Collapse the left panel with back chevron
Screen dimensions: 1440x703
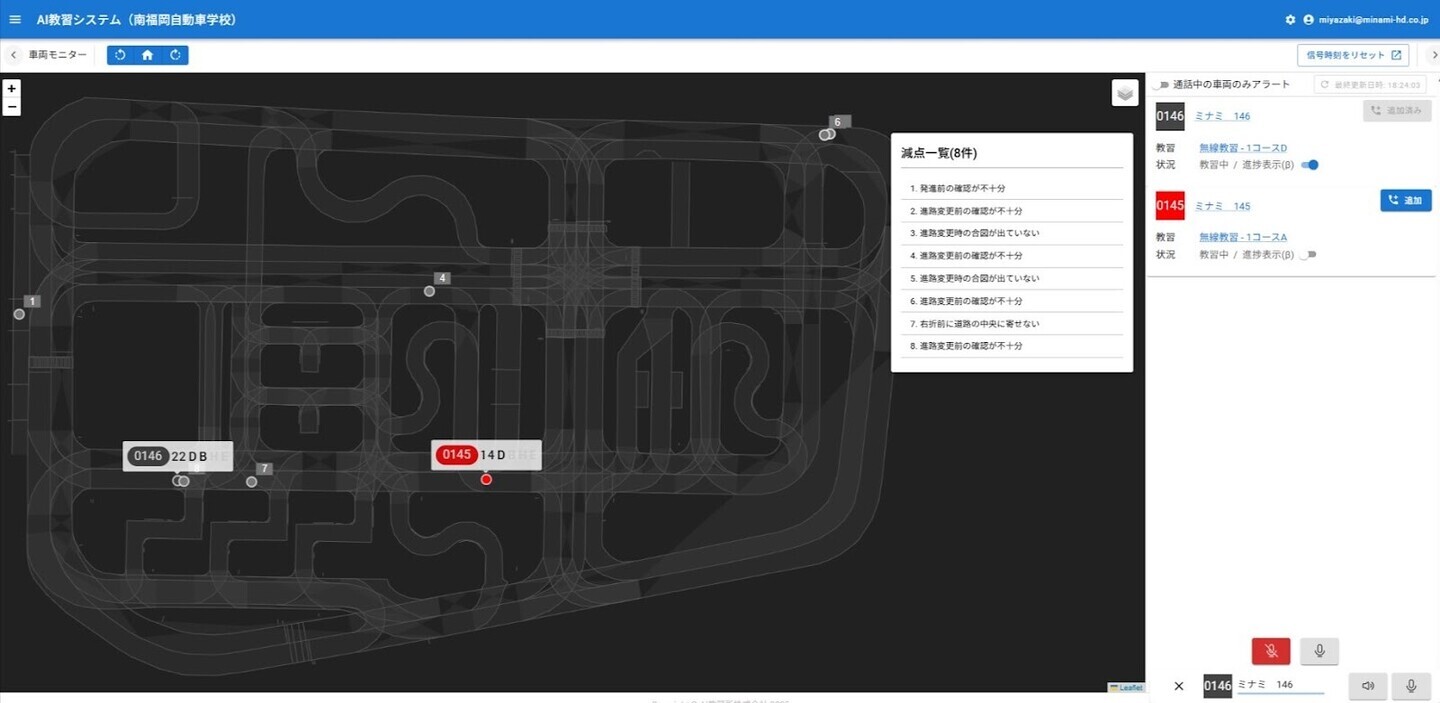[14, 55]
